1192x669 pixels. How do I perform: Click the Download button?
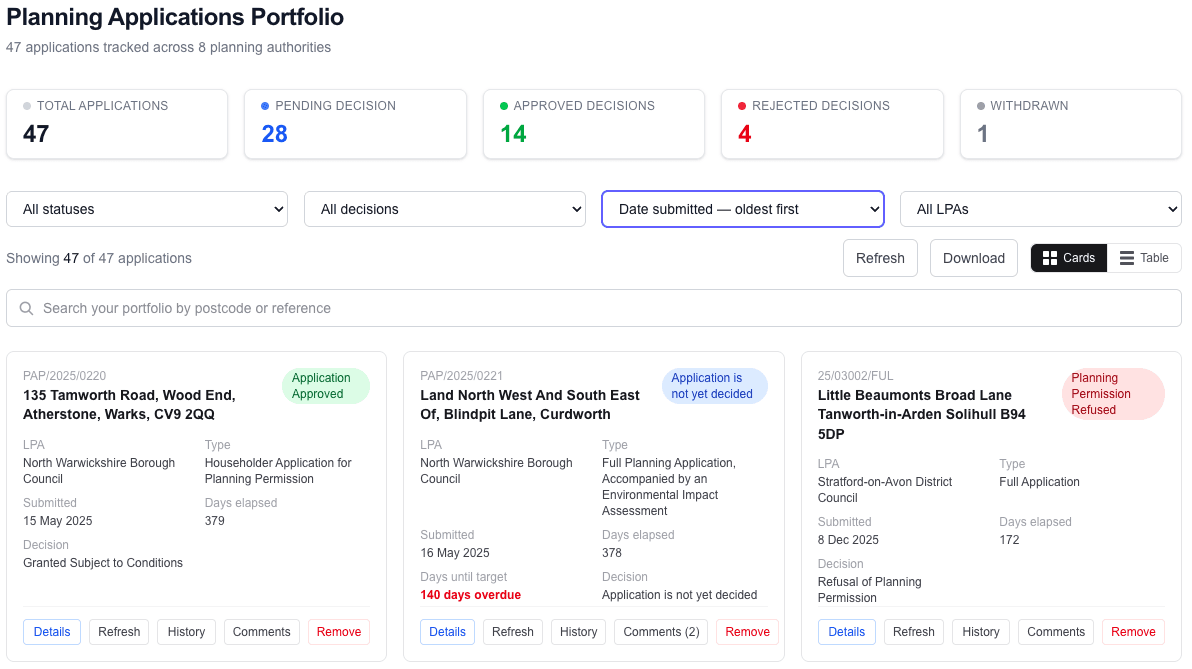click(x=974, y=258)
